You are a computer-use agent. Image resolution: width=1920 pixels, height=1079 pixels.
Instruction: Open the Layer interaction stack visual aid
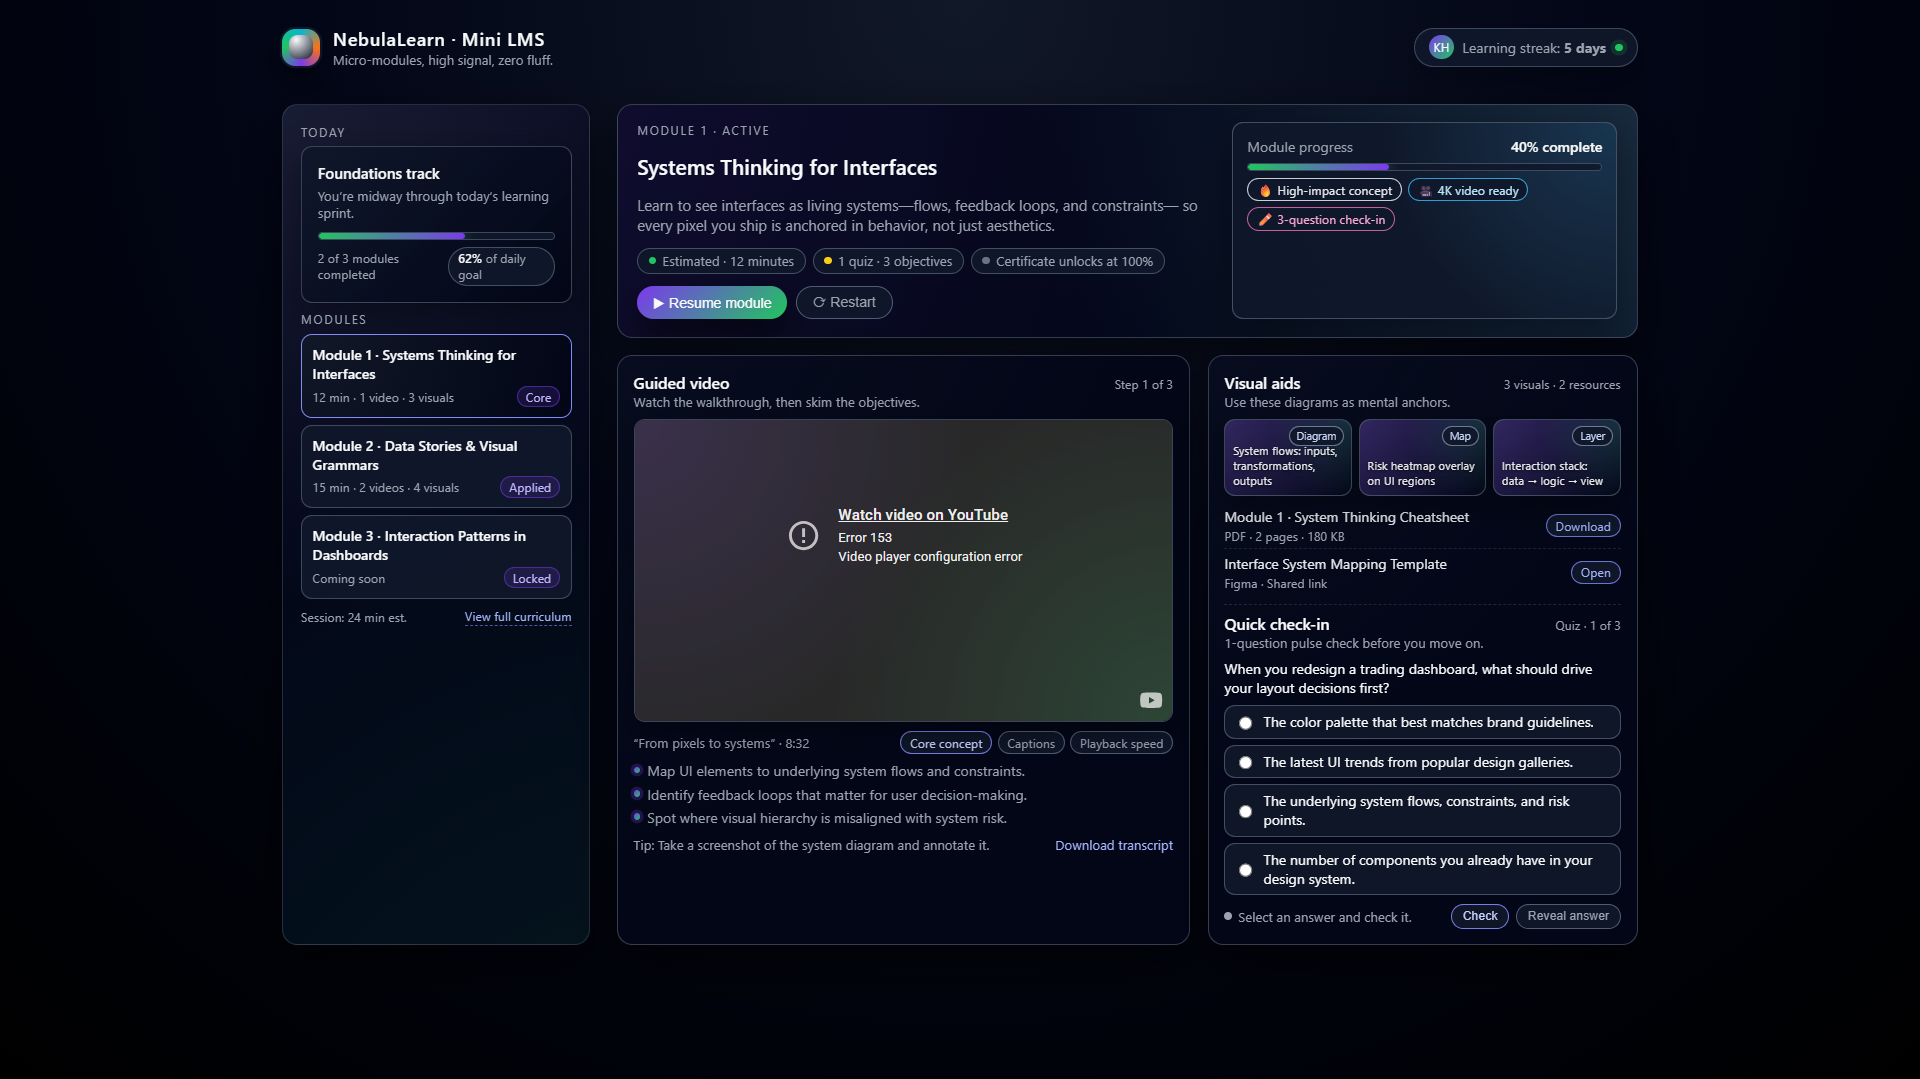point(1555,457)
